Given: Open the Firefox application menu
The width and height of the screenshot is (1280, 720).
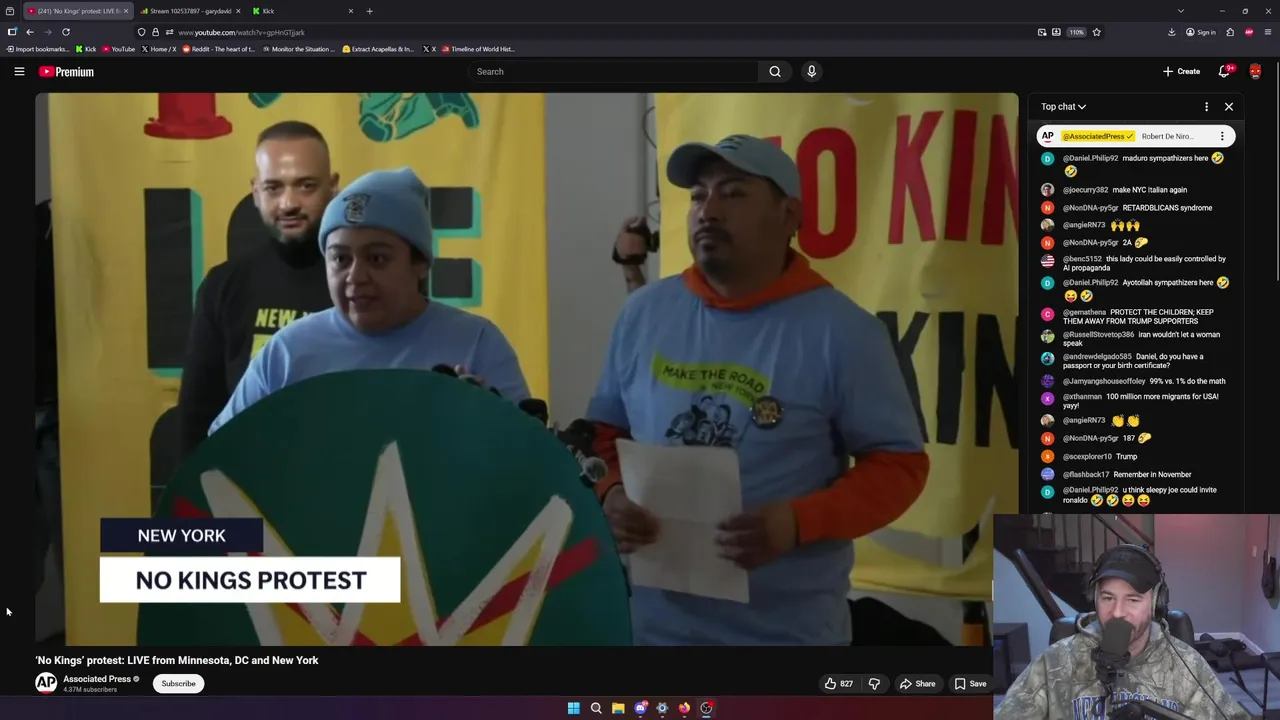Looking at the screenshot, I should click(1267, 32).
